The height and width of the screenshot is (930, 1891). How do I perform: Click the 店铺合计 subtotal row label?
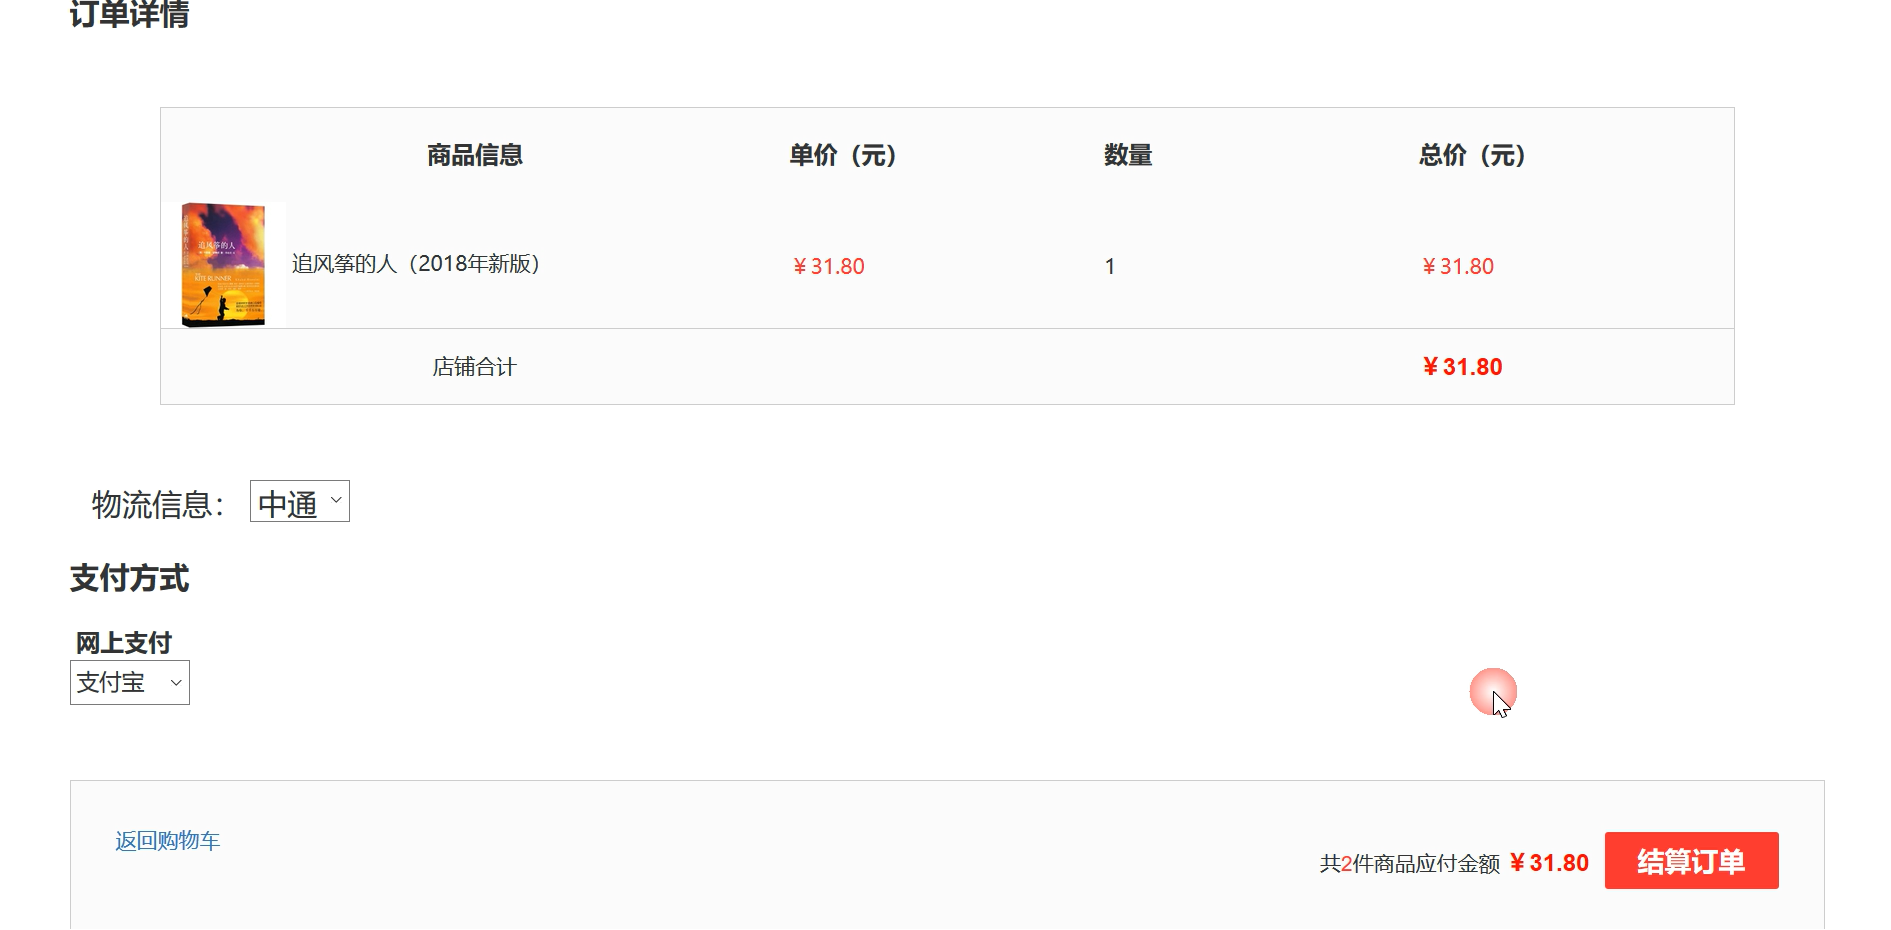[x=474, y=366]
